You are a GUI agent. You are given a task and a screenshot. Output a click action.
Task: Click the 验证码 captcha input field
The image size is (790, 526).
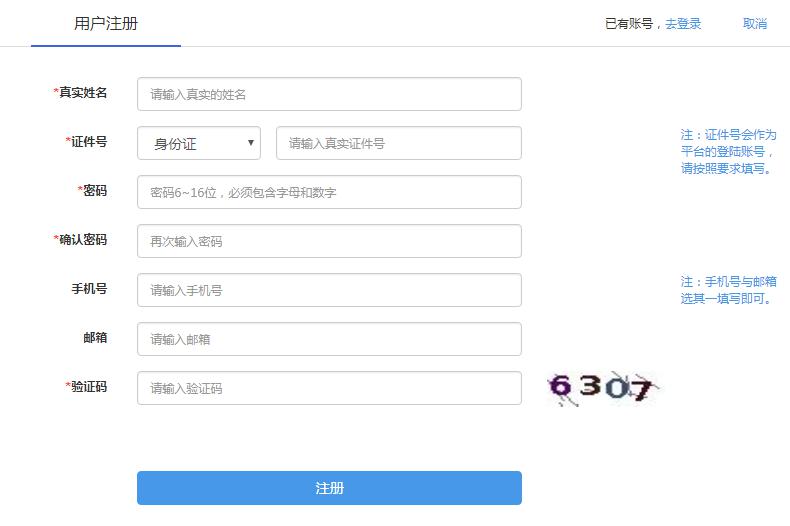point(329,388)
